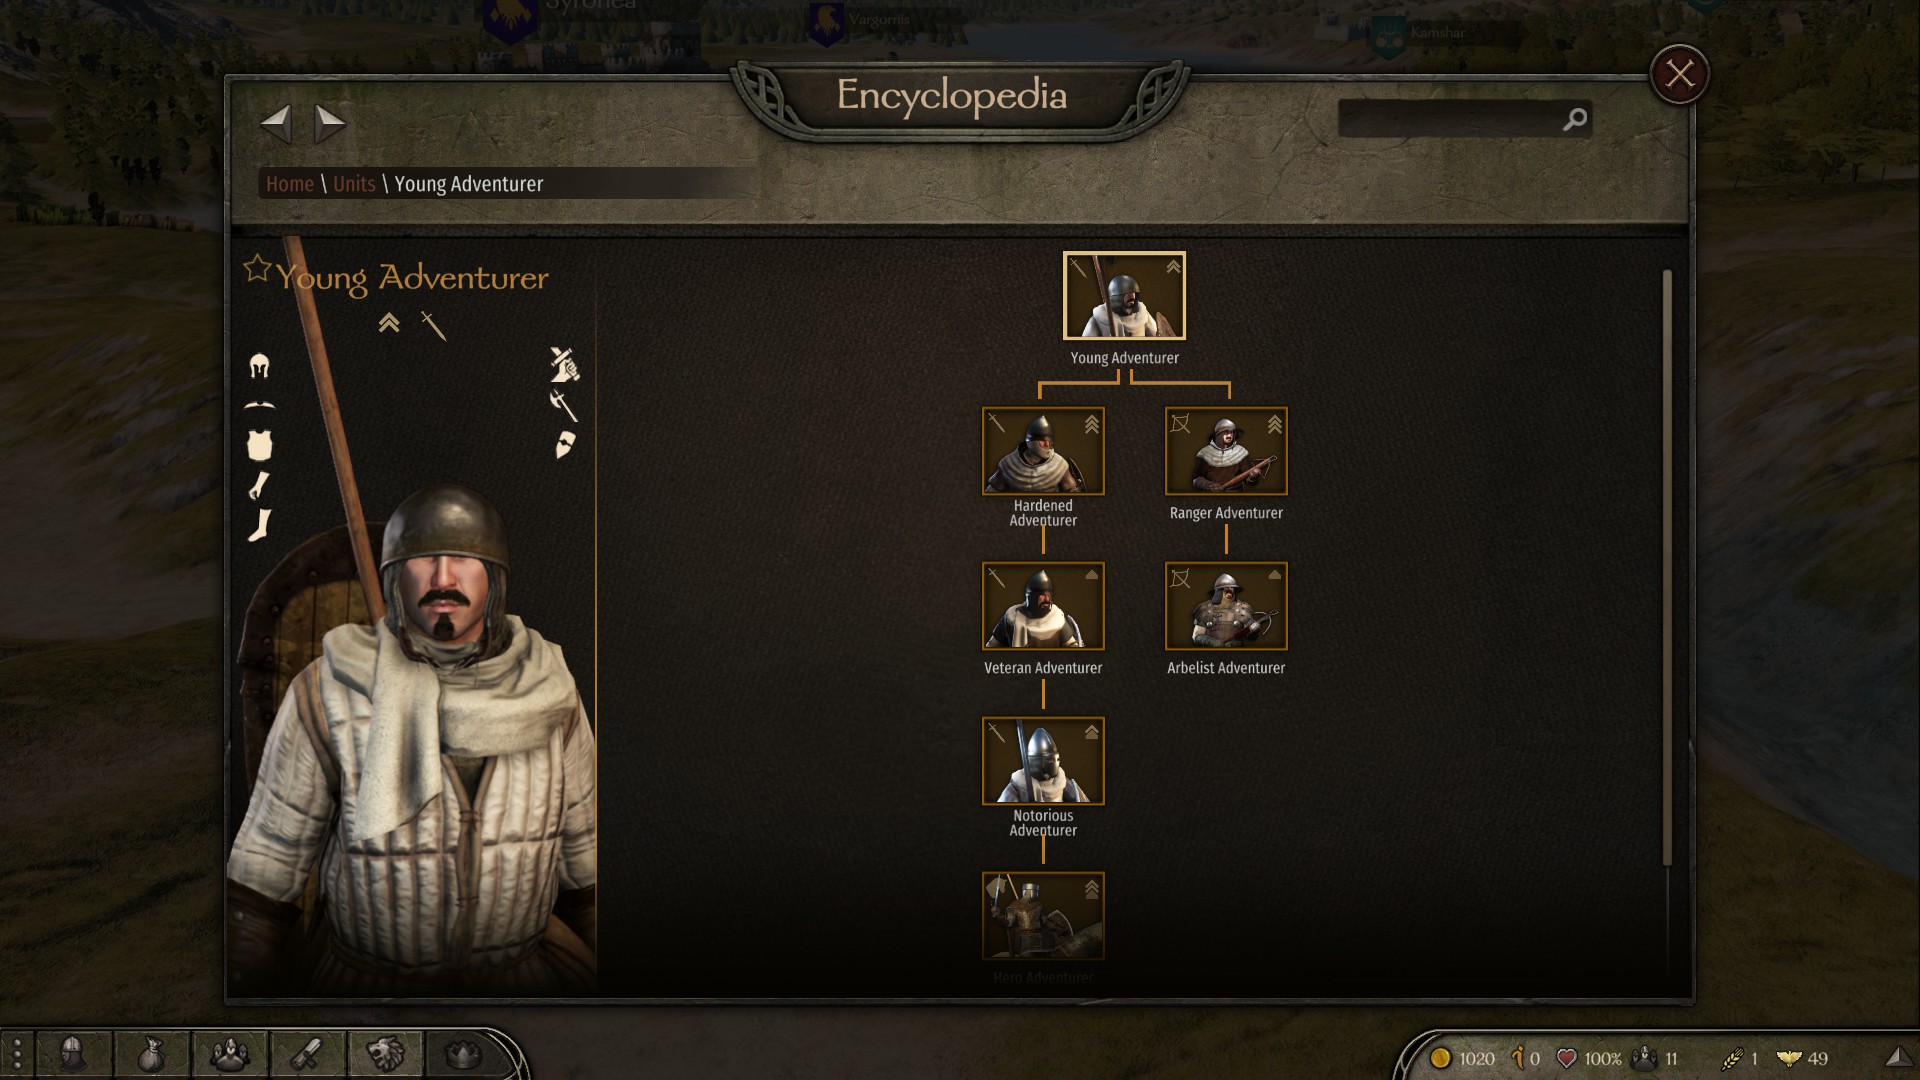This screenshot has width=1920, height=1080.
Task: Go forward with the right arrow
Action: [329, 123]
